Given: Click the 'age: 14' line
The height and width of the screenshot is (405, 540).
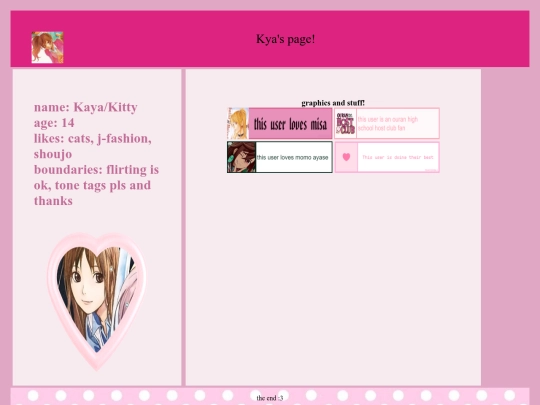Looking at the screenshot, I should point(54,123).
